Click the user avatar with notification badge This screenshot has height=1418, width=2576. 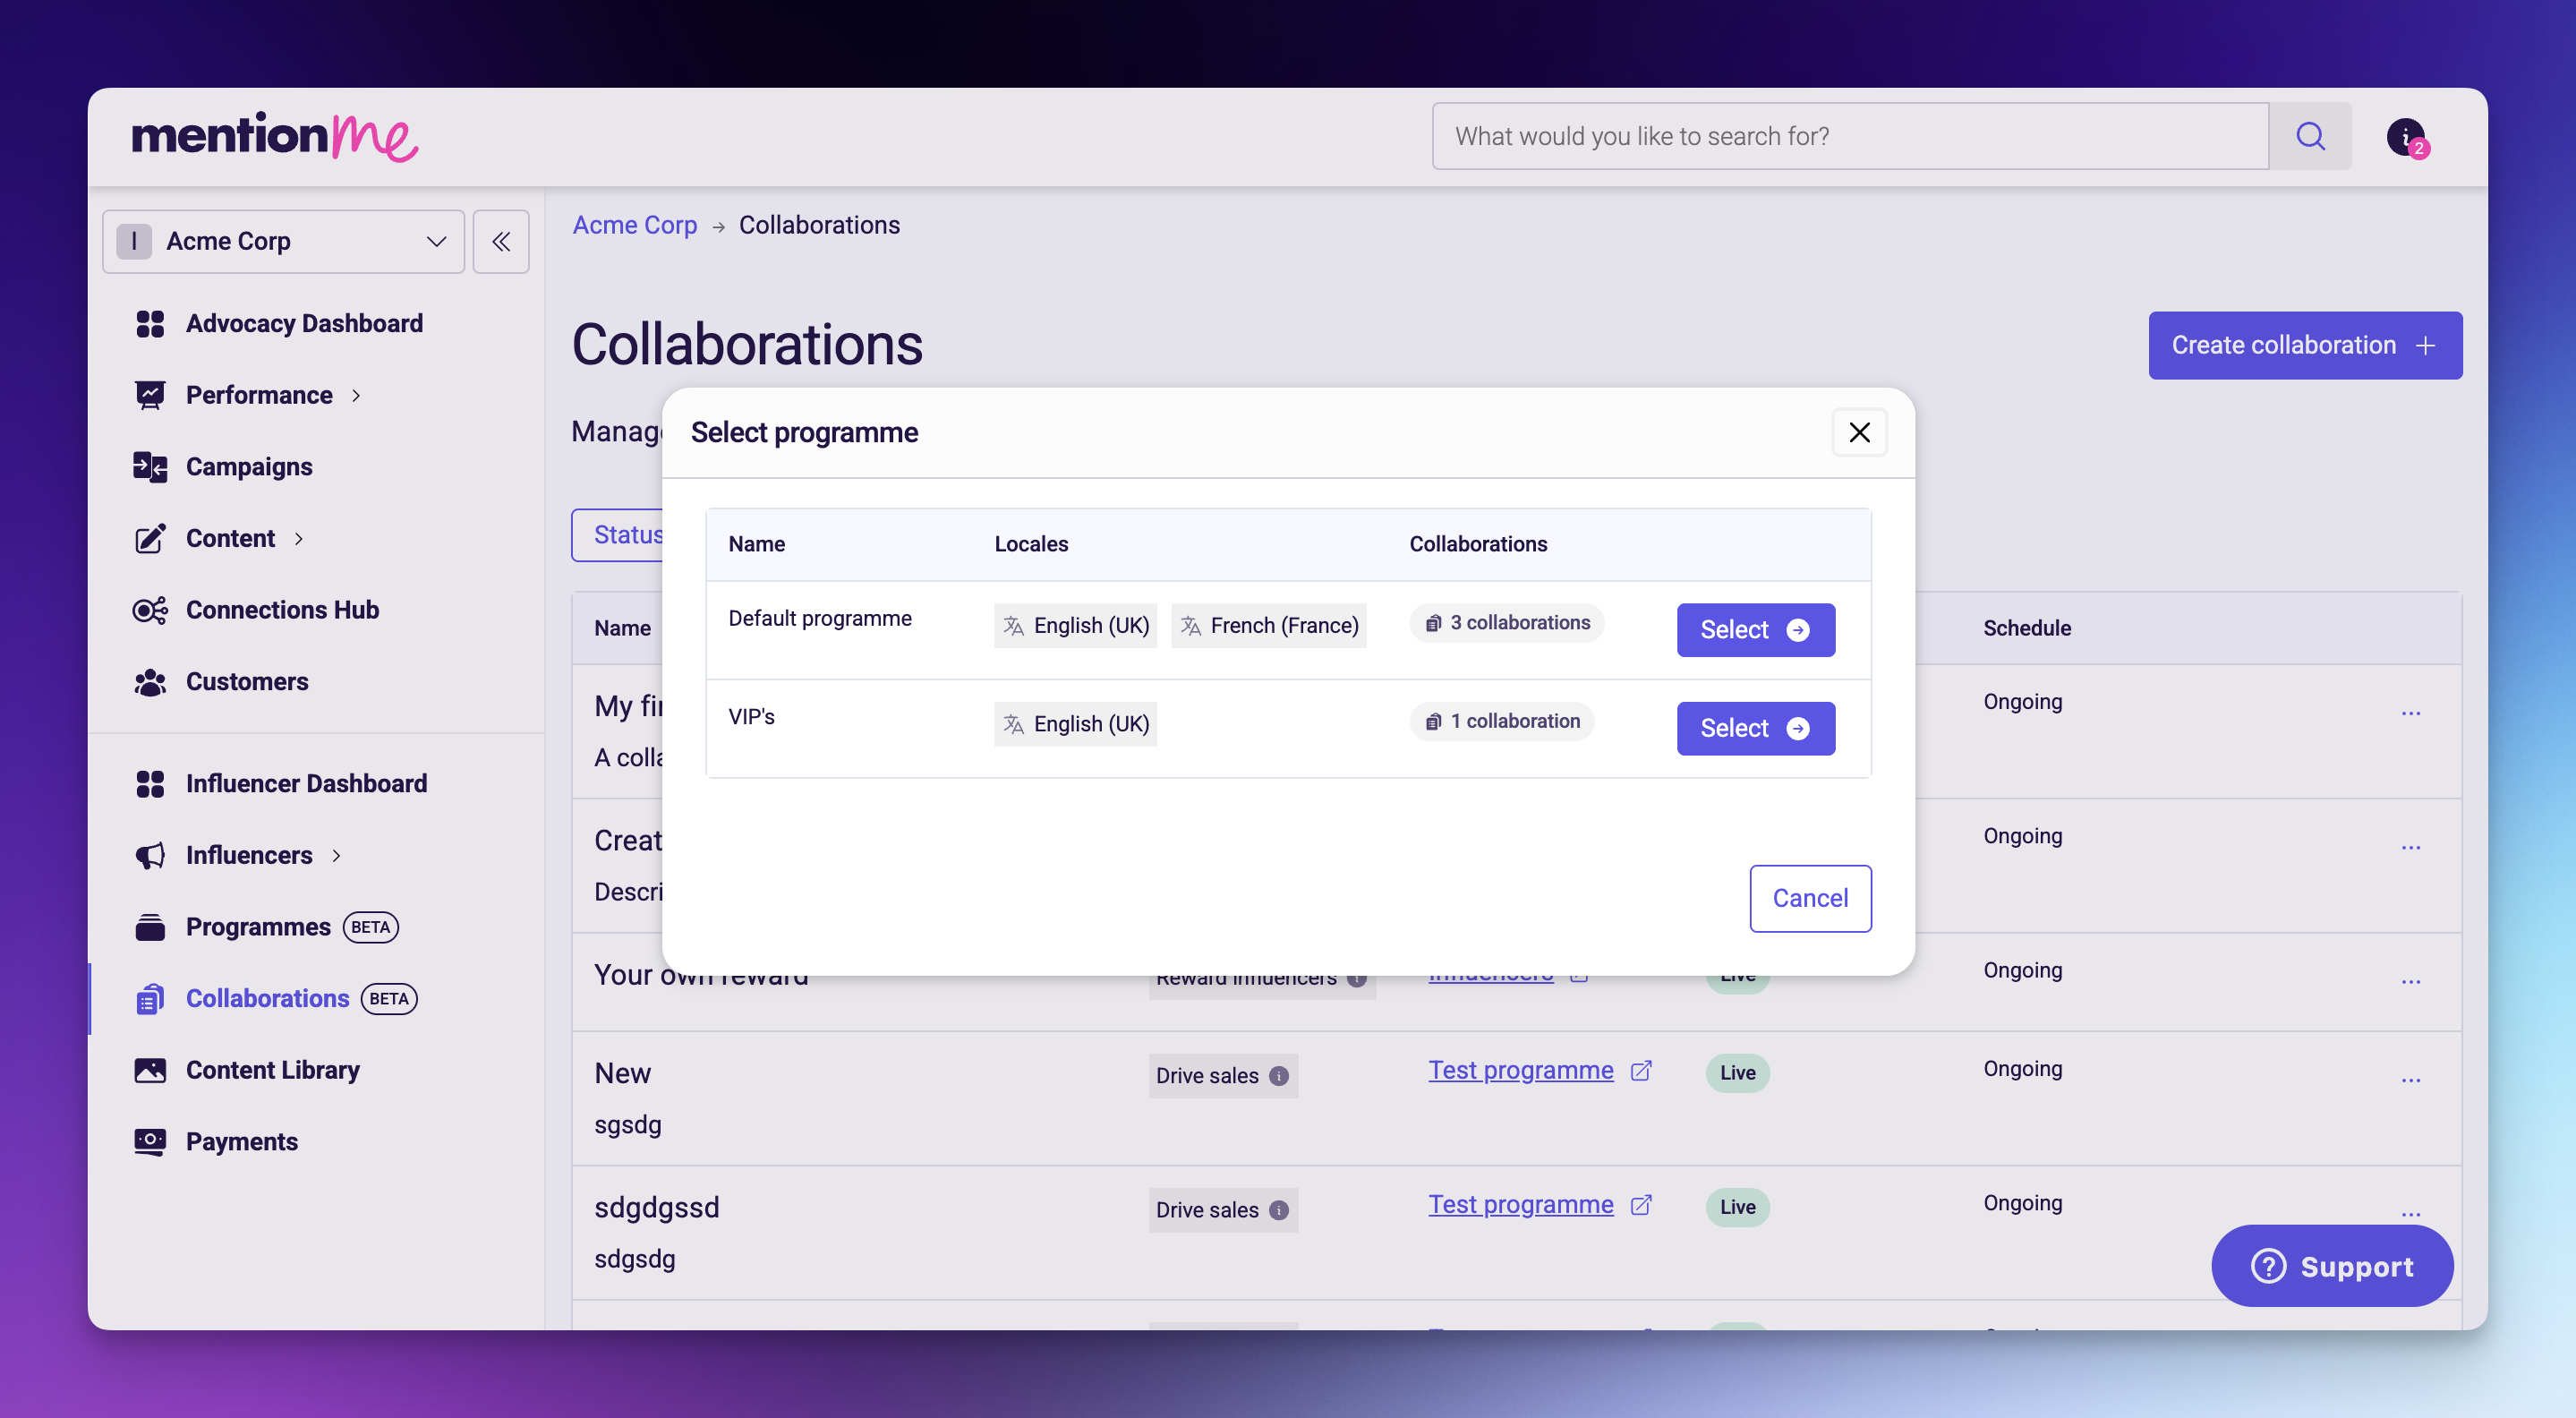coord(2407,137)
